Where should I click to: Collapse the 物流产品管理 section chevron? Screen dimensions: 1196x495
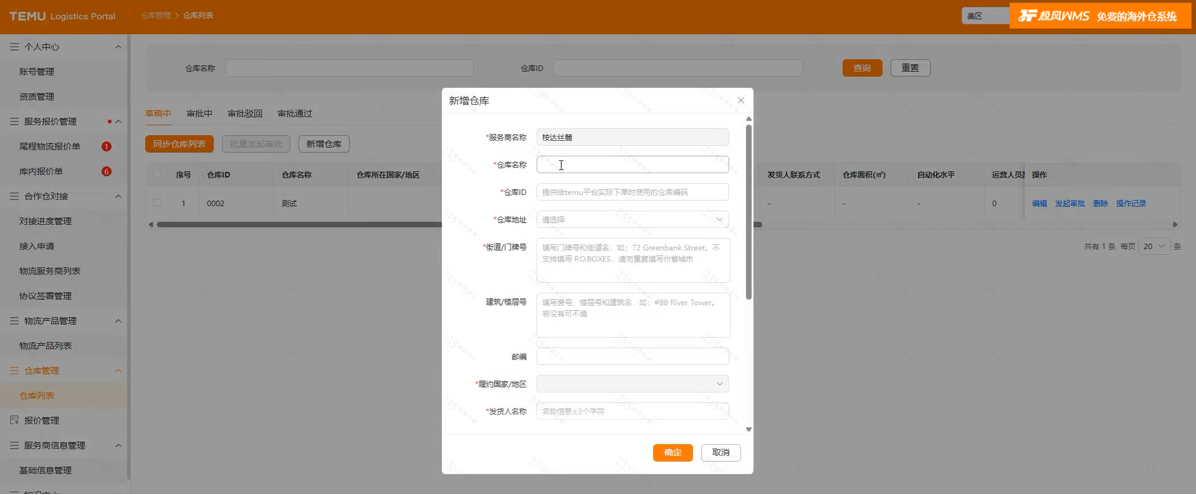pyautogui.click(x=118, y=320)
